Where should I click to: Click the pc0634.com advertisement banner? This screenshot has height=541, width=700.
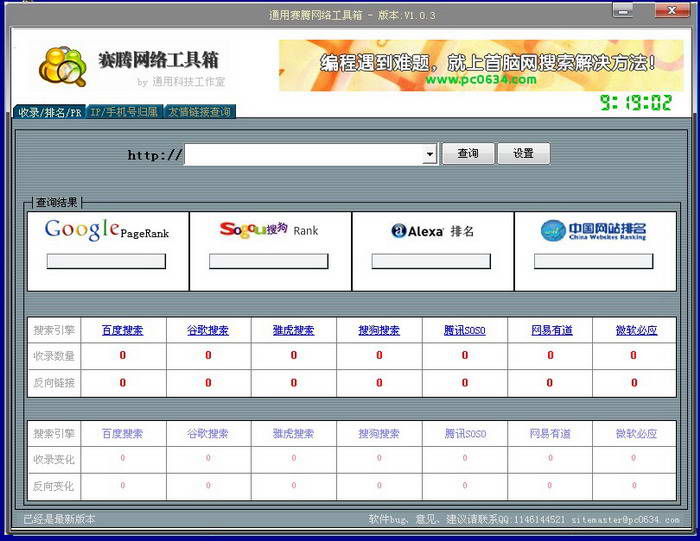[481, 66]
